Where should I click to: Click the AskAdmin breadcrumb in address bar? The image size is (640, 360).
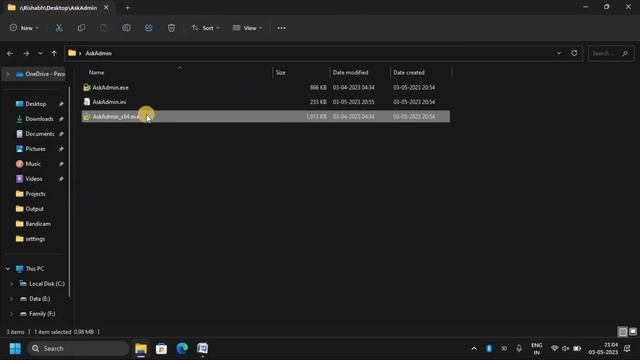coord(98,53)
